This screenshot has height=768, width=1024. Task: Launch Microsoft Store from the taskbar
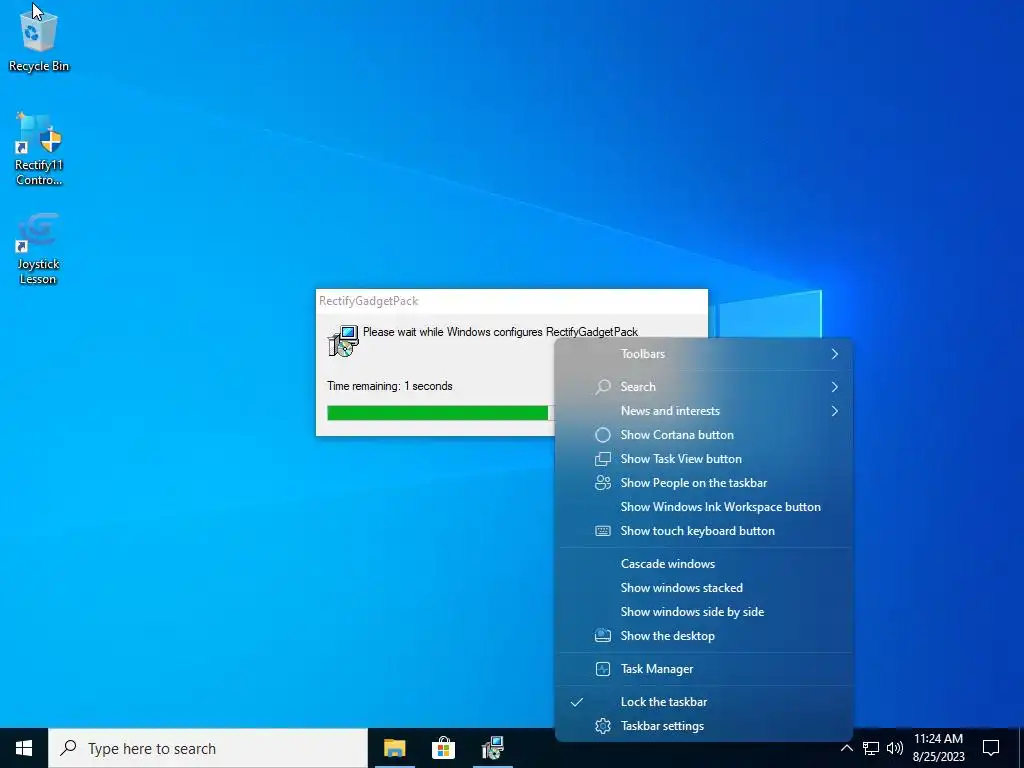click(443, 748)
